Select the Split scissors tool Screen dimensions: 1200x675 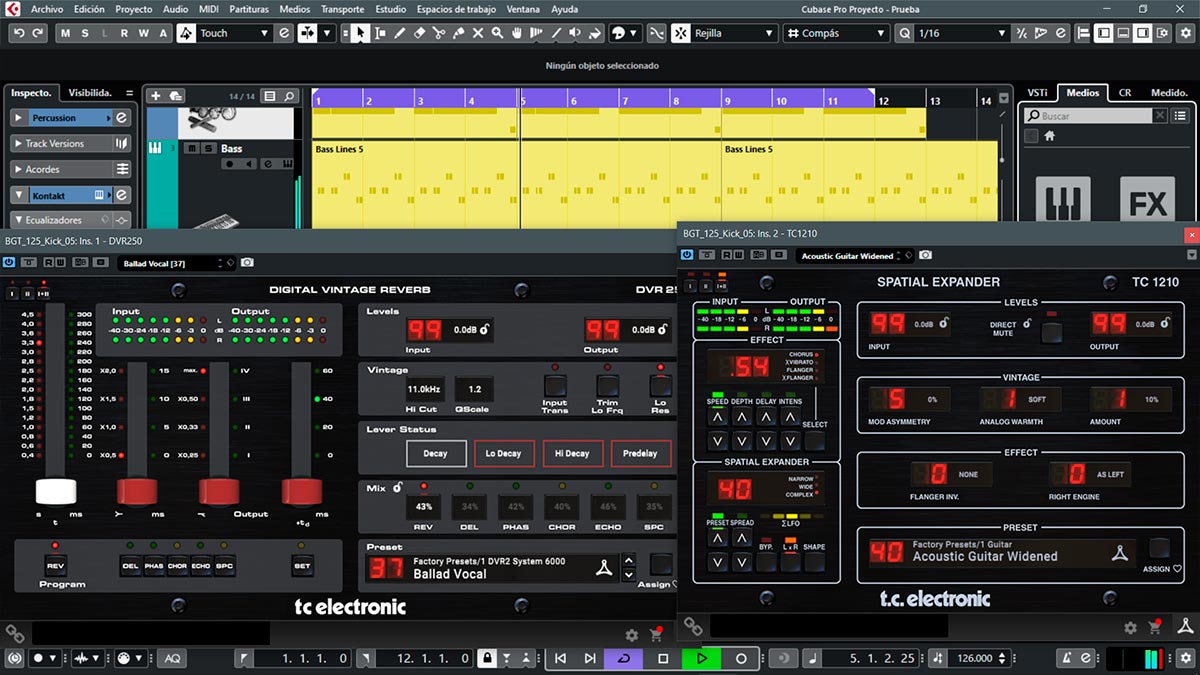(x=439, y=33)
